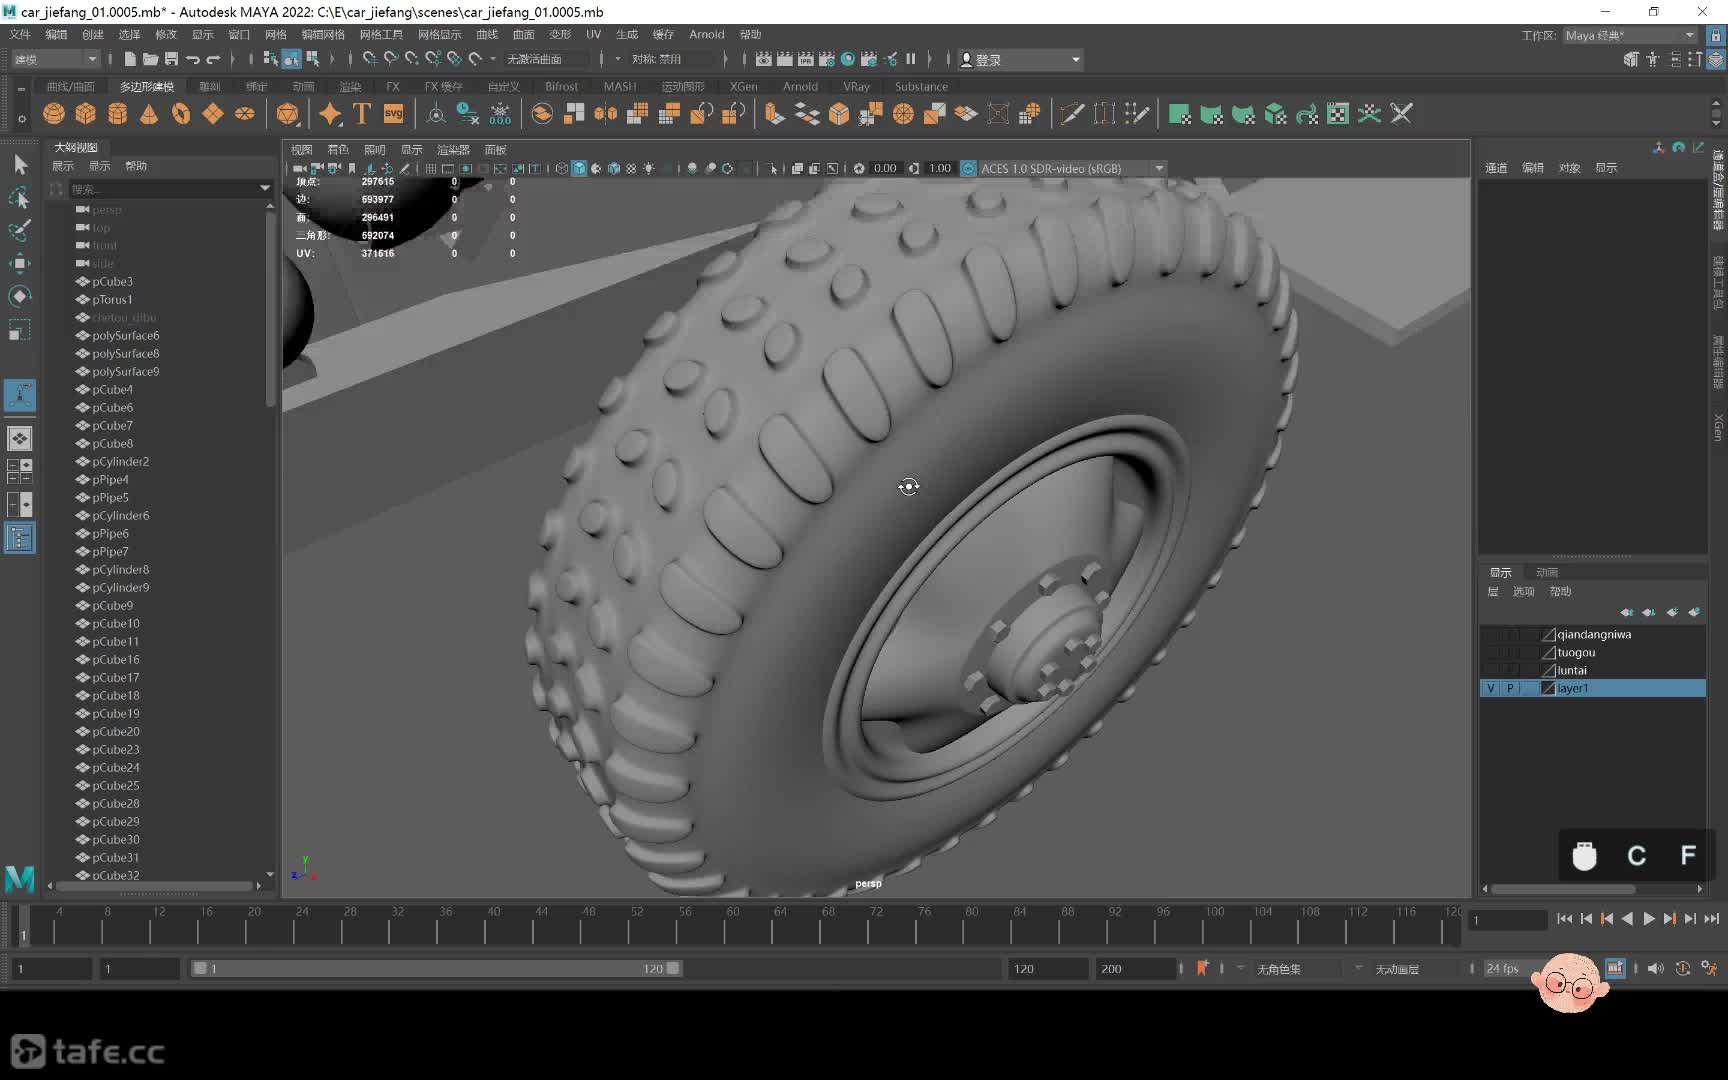The width and height of the screenshot is (1728, 1080).
Task: Select pTorus1 in the outliner
Action: tap(112, 300)
